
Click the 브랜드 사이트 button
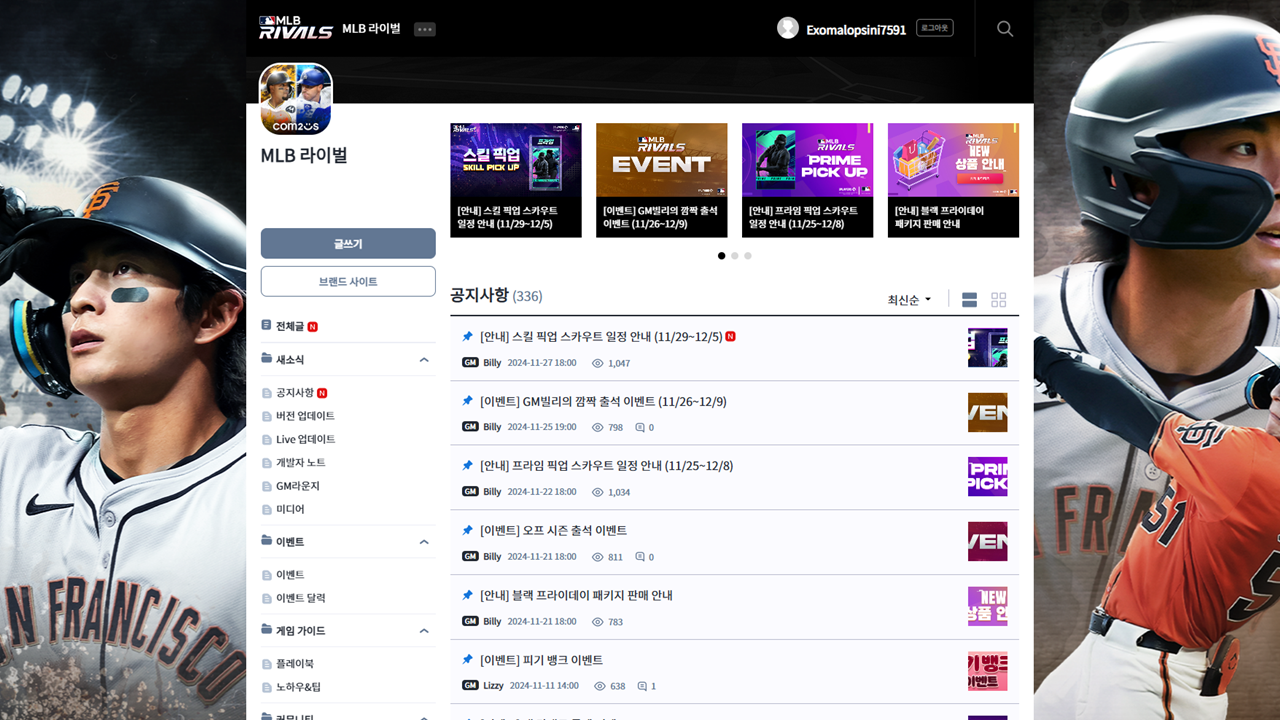click(x=348, y=282)
